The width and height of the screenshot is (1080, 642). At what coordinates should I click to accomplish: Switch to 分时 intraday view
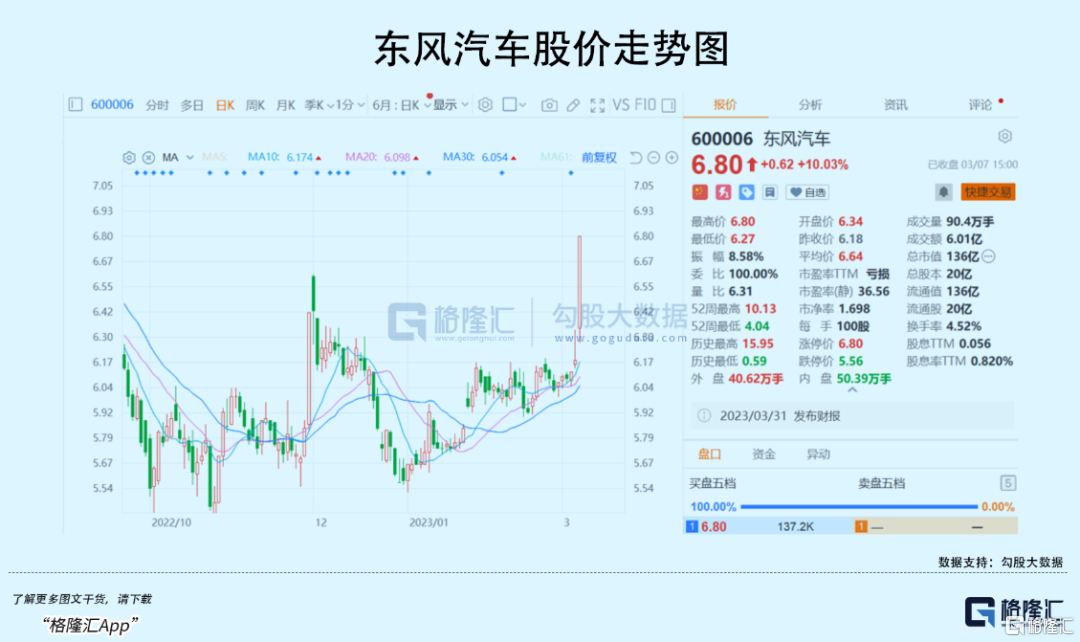(x=157, y=105)
